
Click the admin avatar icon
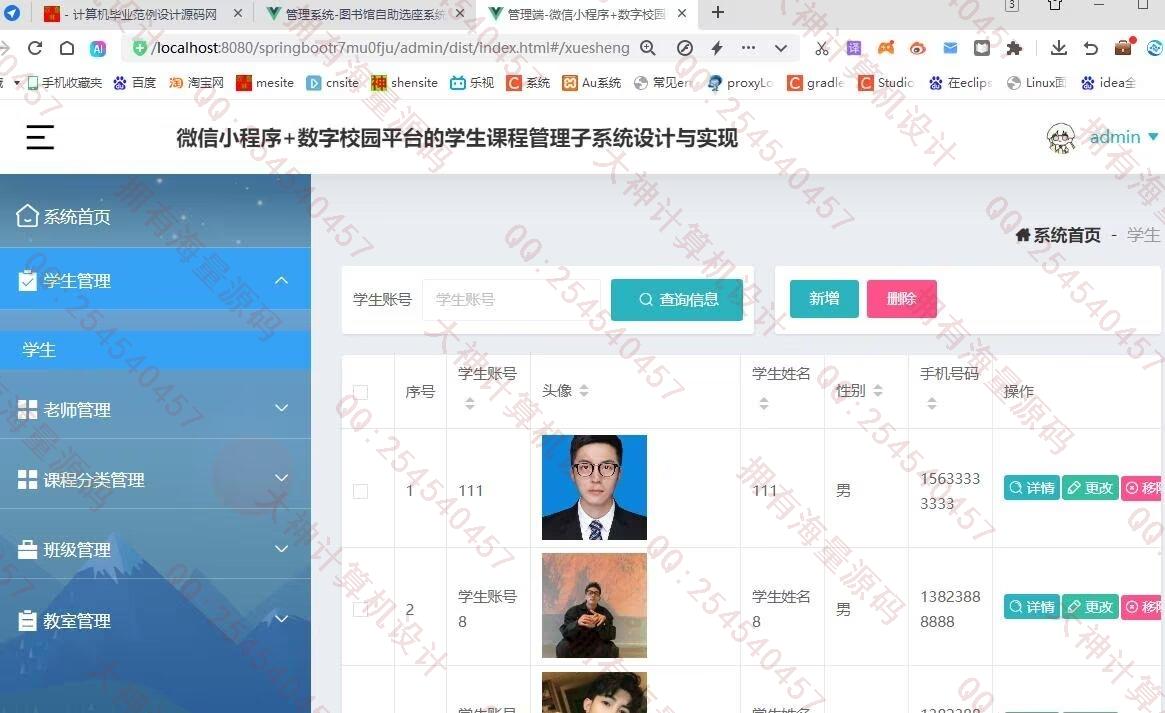(x=1061, y=138)
